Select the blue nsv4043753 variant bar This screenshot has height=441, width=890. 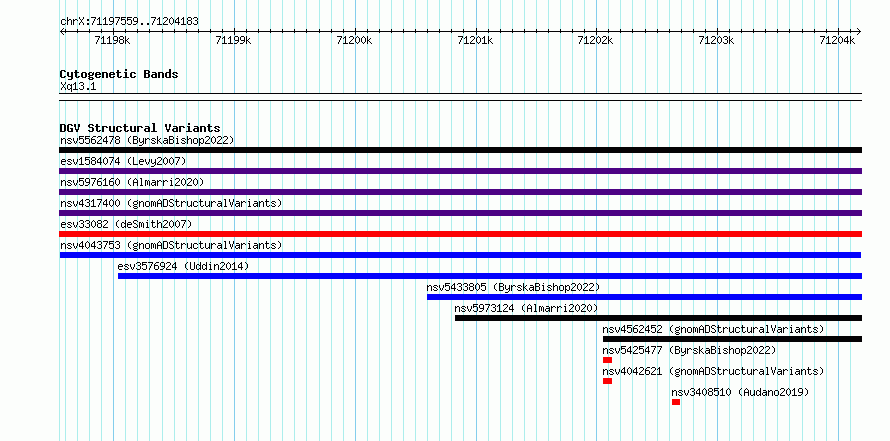coord(460,255)
